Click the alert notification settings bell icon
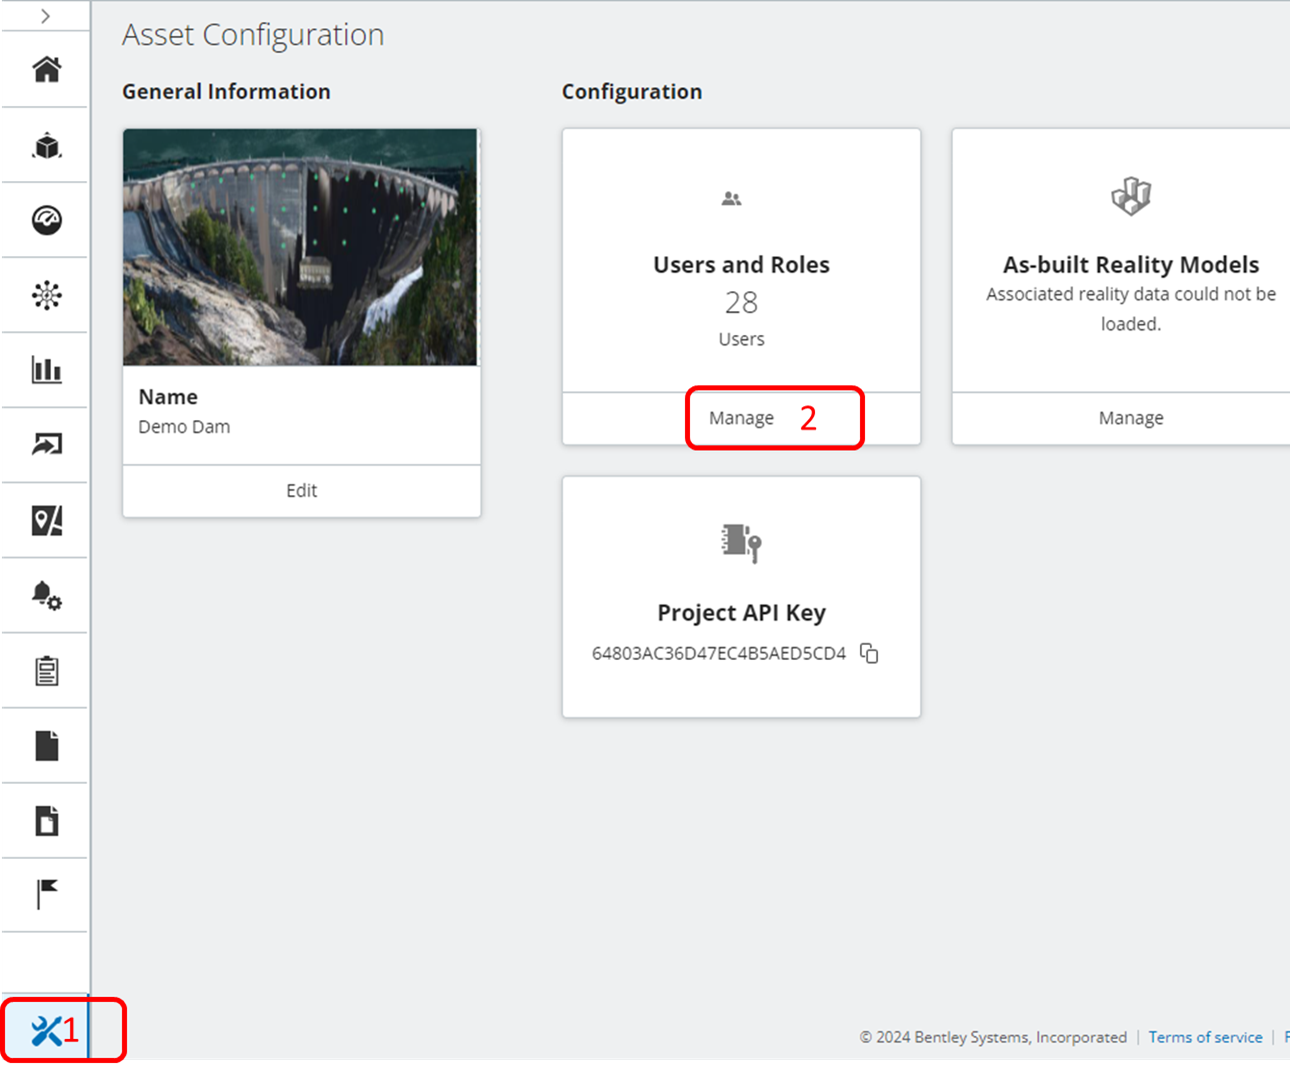The image size is (1290, 1075). coord(44,595)
